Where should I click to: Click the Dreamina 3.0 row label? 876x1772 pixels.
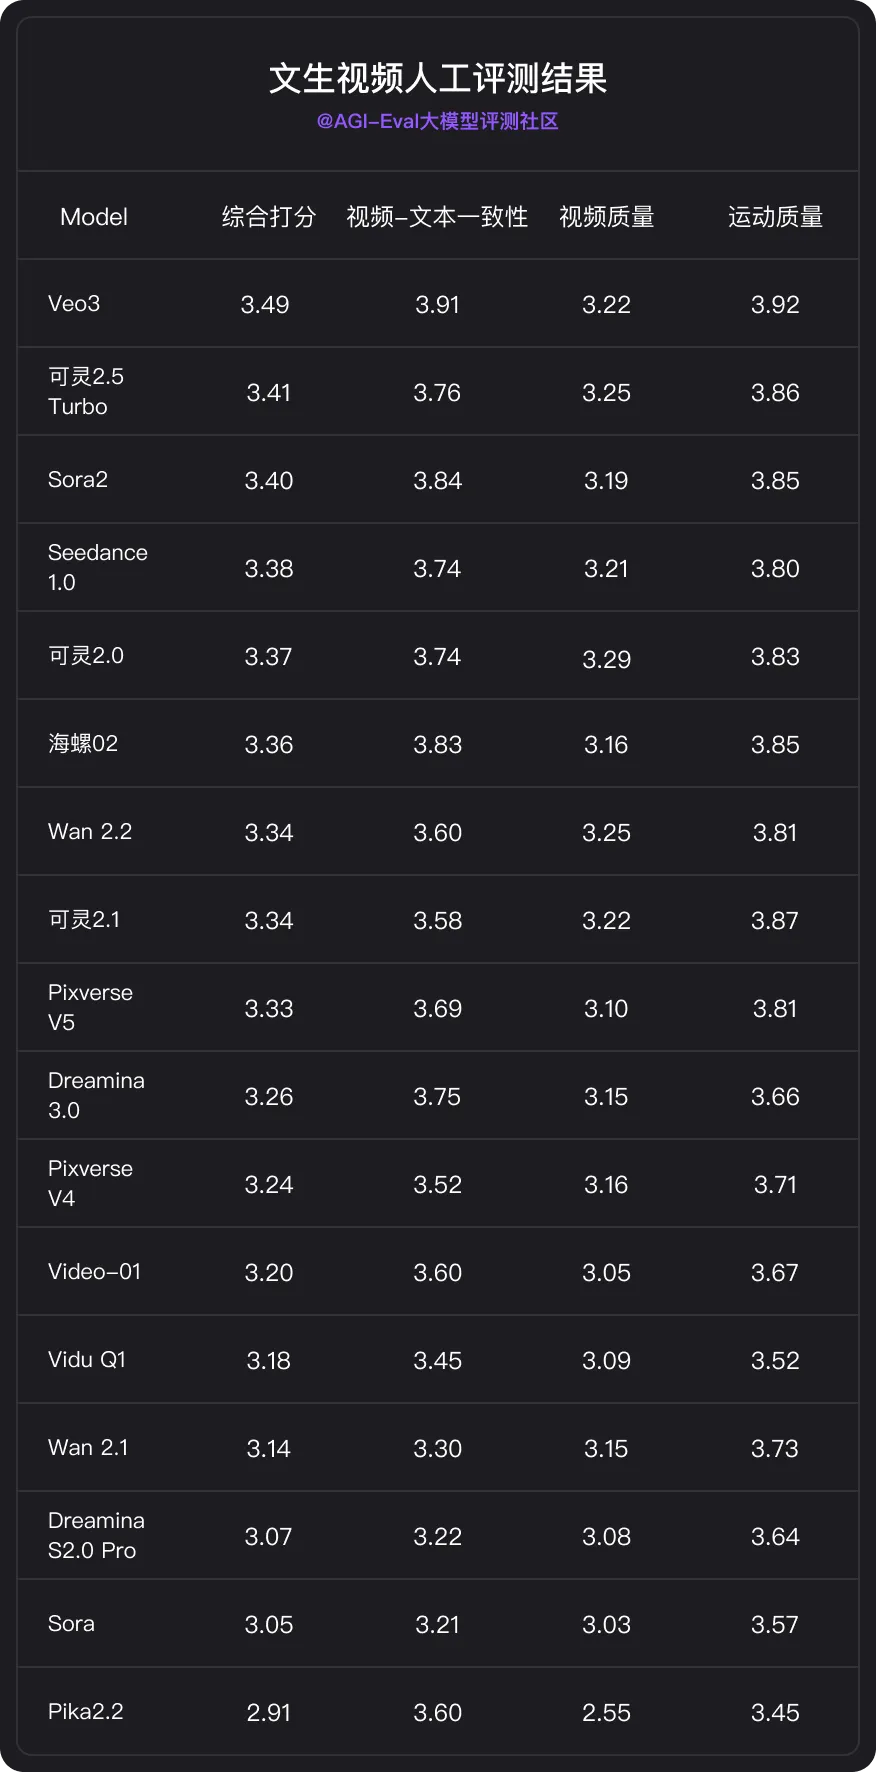pyautogui.click(x=96, y=1095)
